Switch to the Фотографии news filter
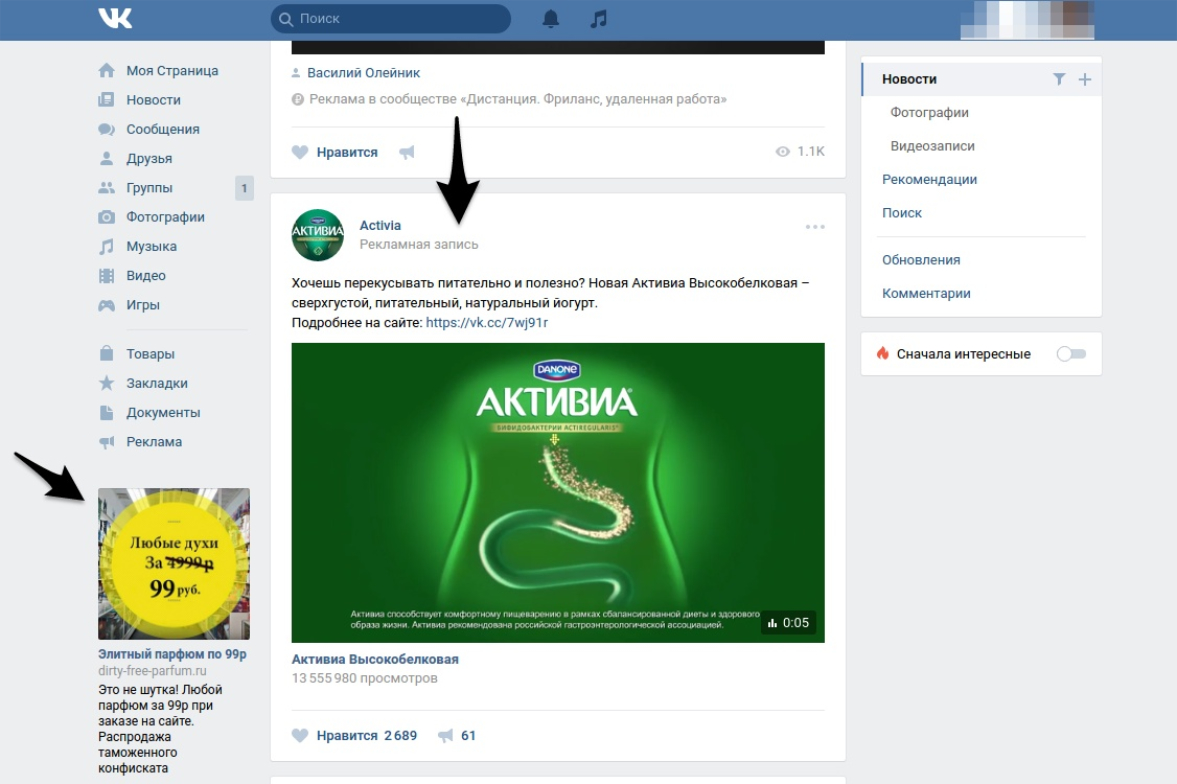Image resolution: width=1177 pixels, height=784 pixels. click(929, 113)
